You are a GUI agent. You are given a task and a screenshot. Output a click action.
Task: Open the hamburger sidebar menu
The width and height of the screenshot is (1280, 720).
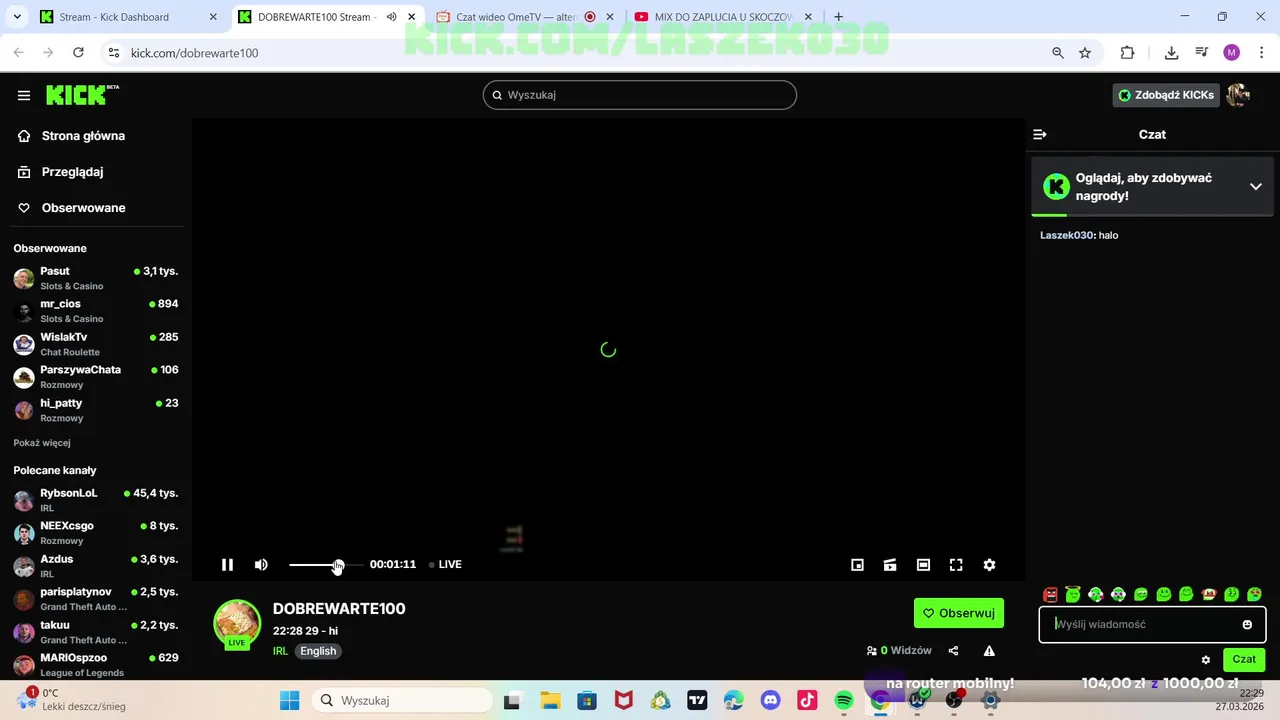24,95
